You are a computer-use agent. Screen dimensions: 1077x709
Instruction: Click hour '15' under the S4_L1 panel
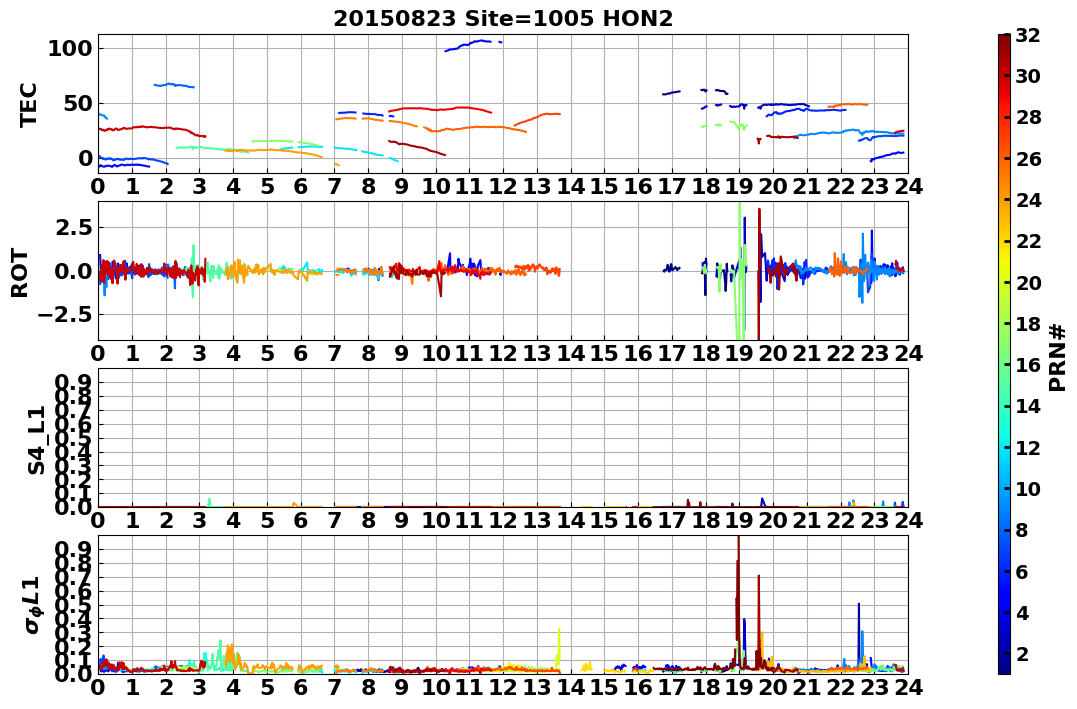(604, 520)
